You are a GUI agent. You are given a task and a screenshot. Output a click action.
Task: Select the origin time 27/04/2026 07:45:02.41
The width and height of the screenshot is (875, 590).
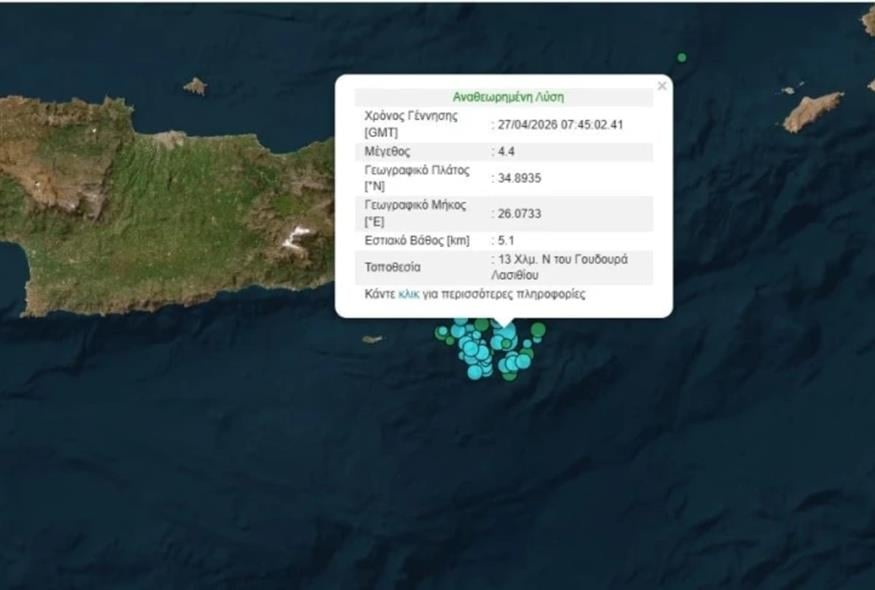[x=560, y=125]
